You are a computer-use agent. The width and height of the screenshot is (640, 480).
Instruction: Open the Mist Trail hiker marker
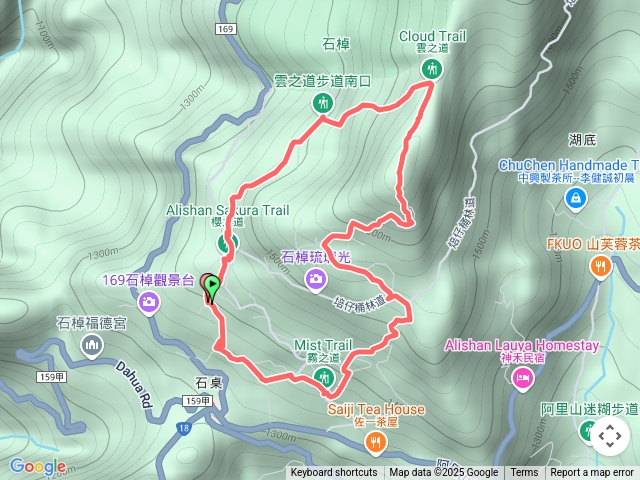[x=324, y=377]
